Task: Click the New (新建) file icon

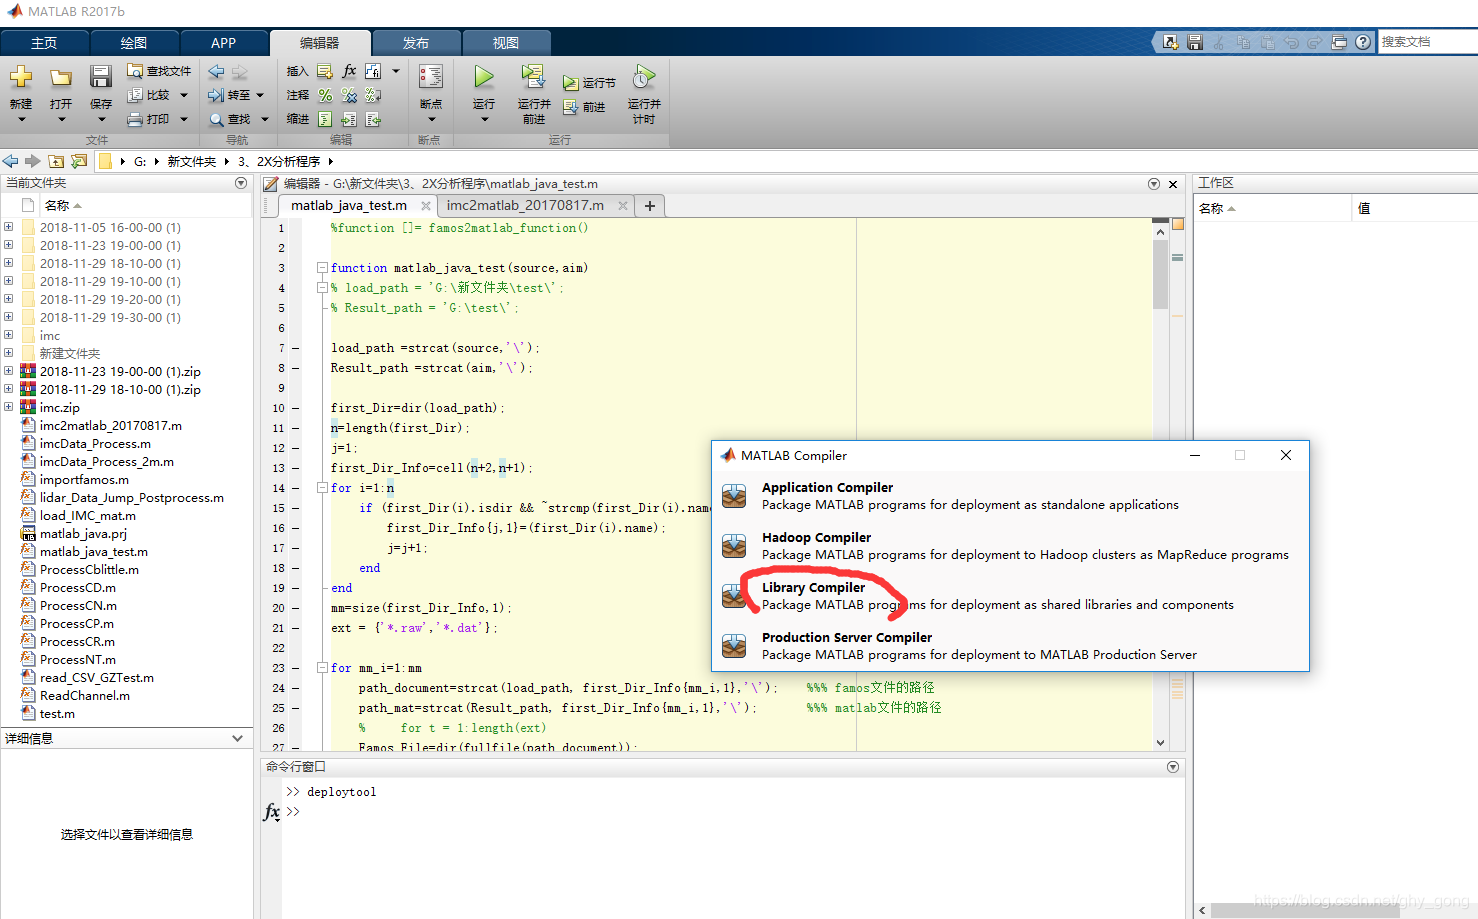Action: (21, 77)
